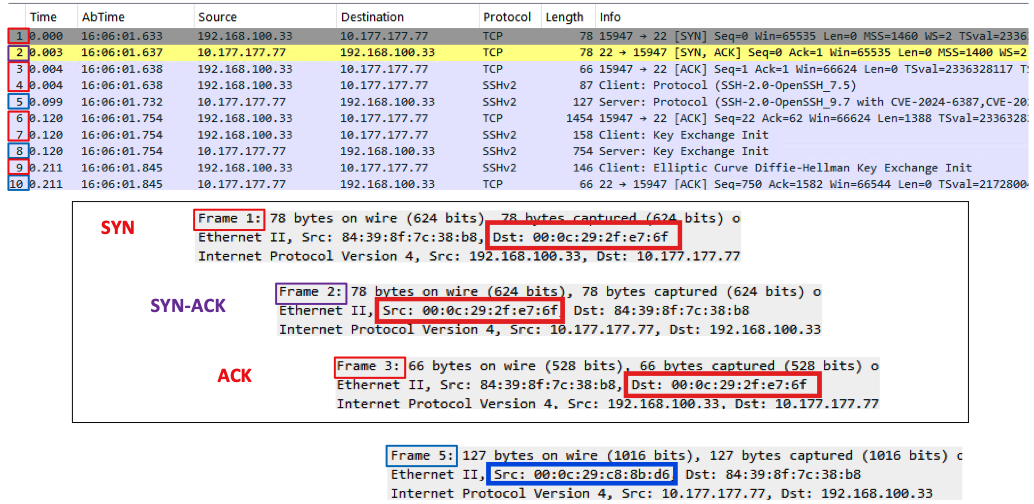Select the Server: Key Exchange Init info

pos(683,150)
